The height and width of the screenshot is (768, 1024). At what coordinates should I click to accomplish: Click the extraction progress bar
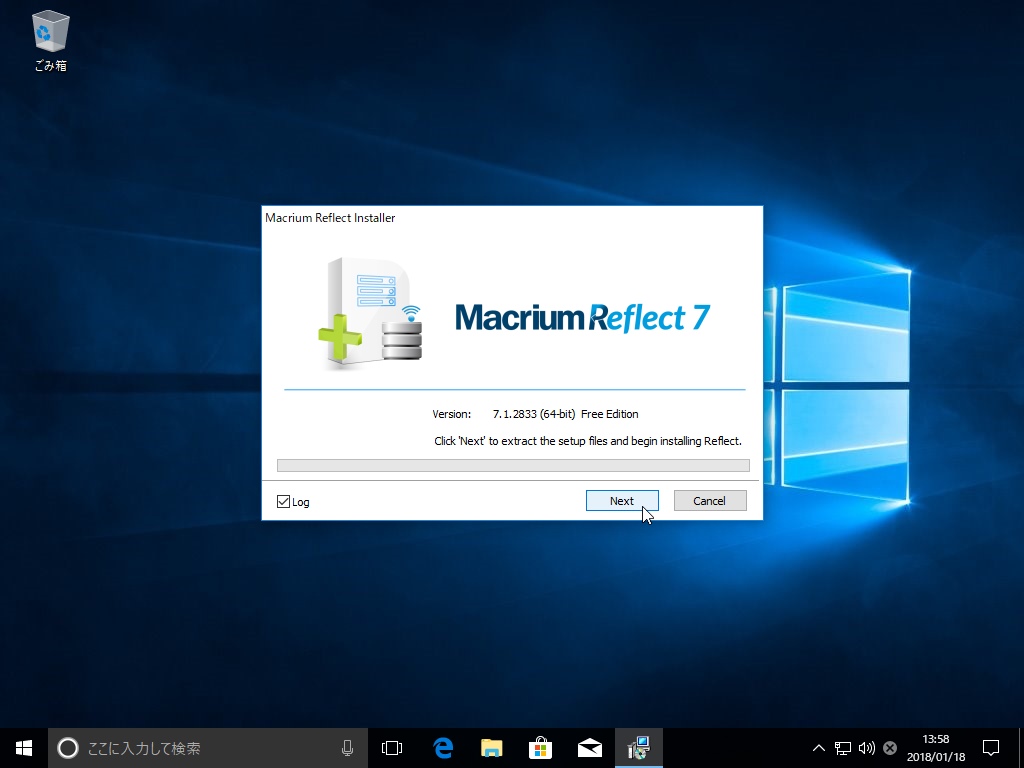point(513,465)
